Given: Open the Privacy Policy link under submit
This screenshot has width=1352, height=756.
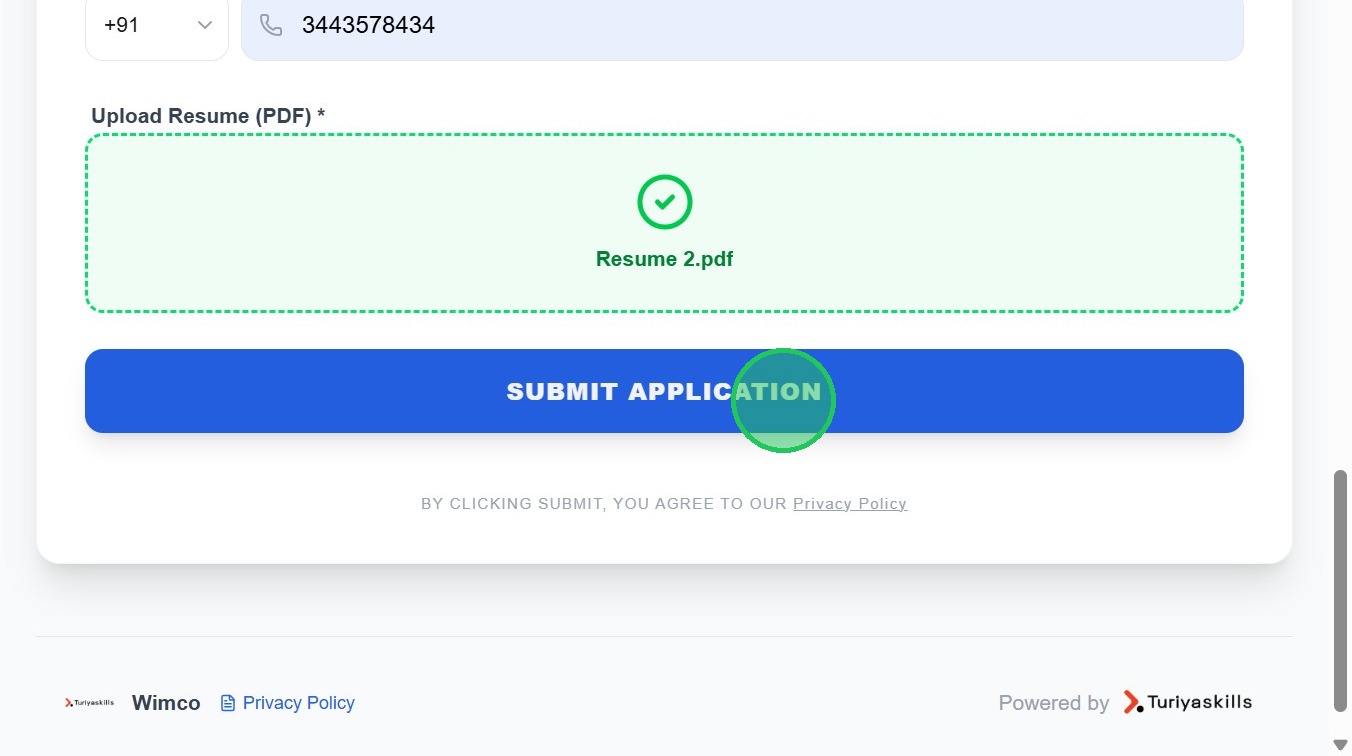Looking at the screenshot, I should pos(850,504).
